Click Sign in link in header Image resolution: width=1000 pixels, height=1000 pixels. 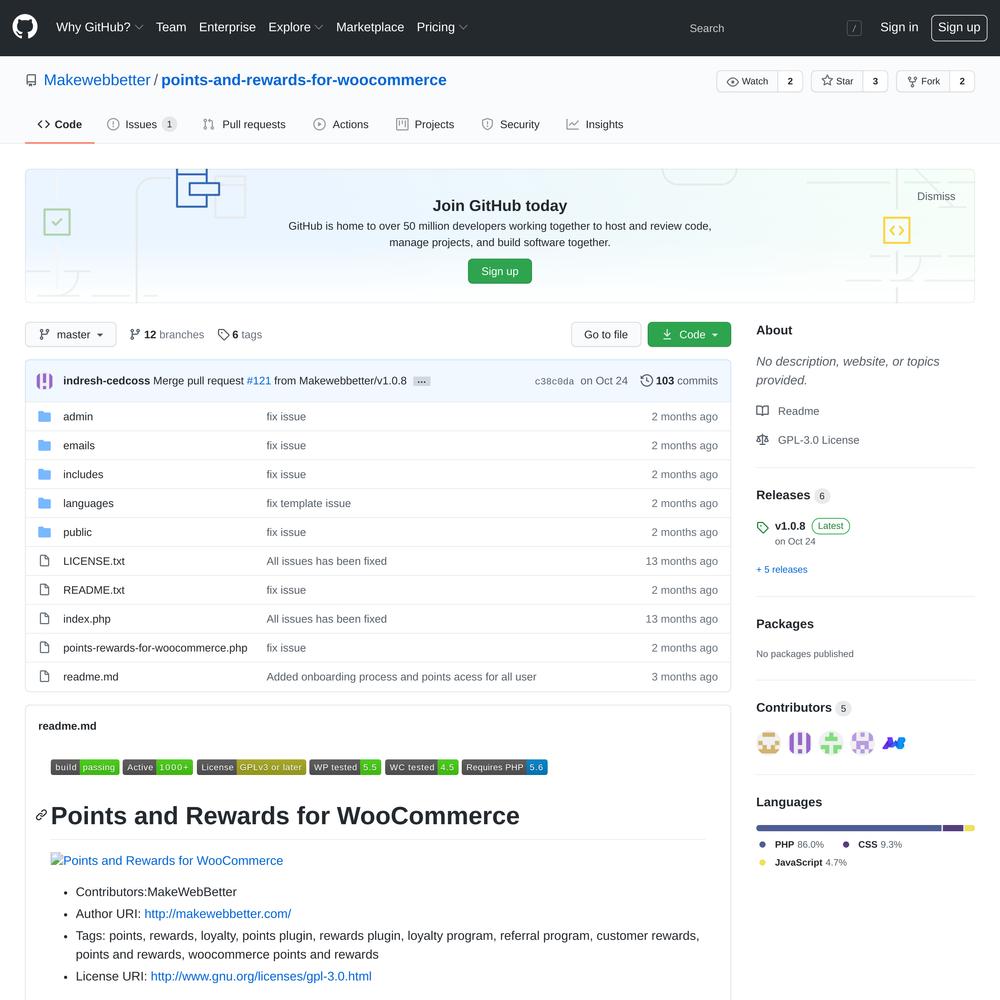899,27
